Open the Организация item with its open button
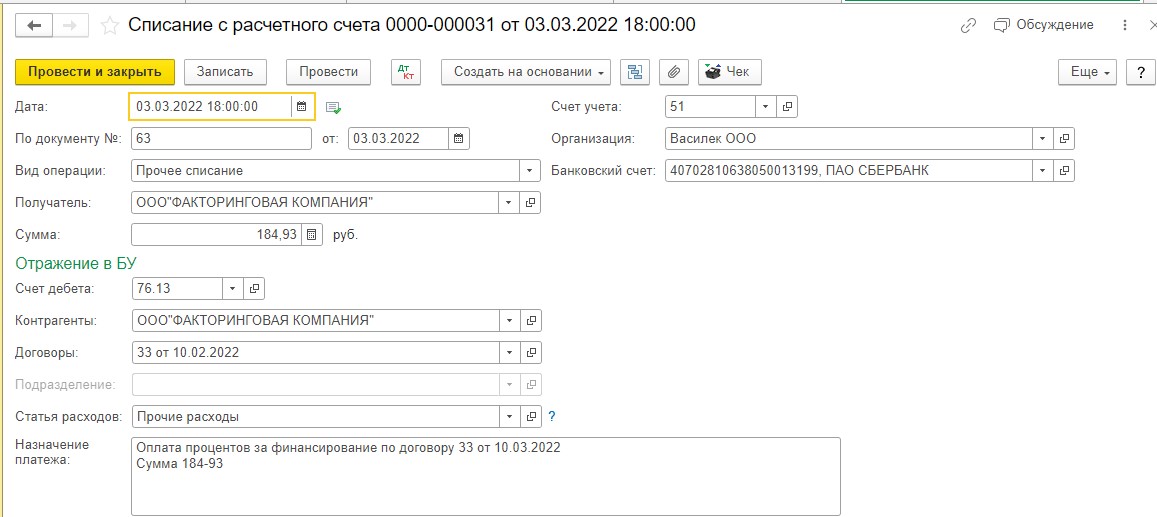The width and height of the screenshot is (1157, 517). click(1063, 139)
